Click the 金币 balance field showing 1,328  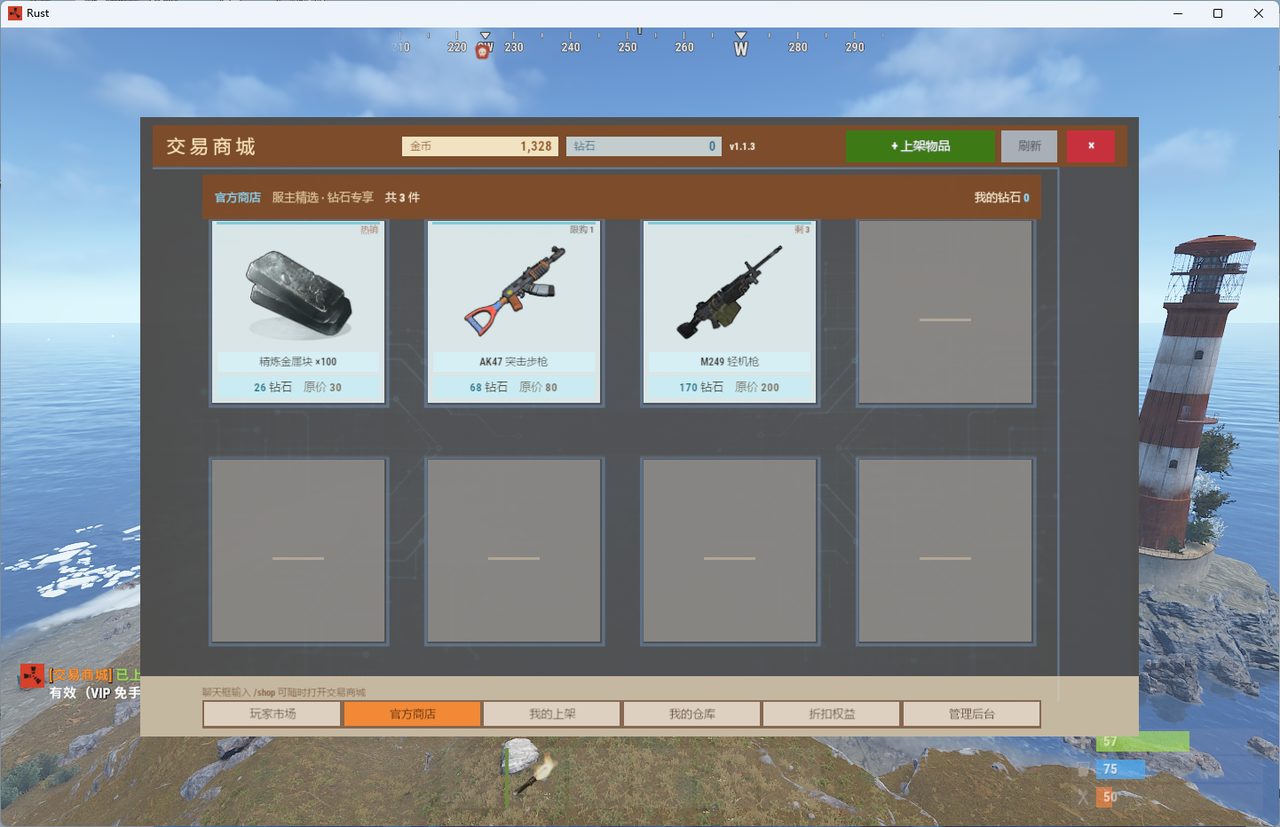pos(479,146)
